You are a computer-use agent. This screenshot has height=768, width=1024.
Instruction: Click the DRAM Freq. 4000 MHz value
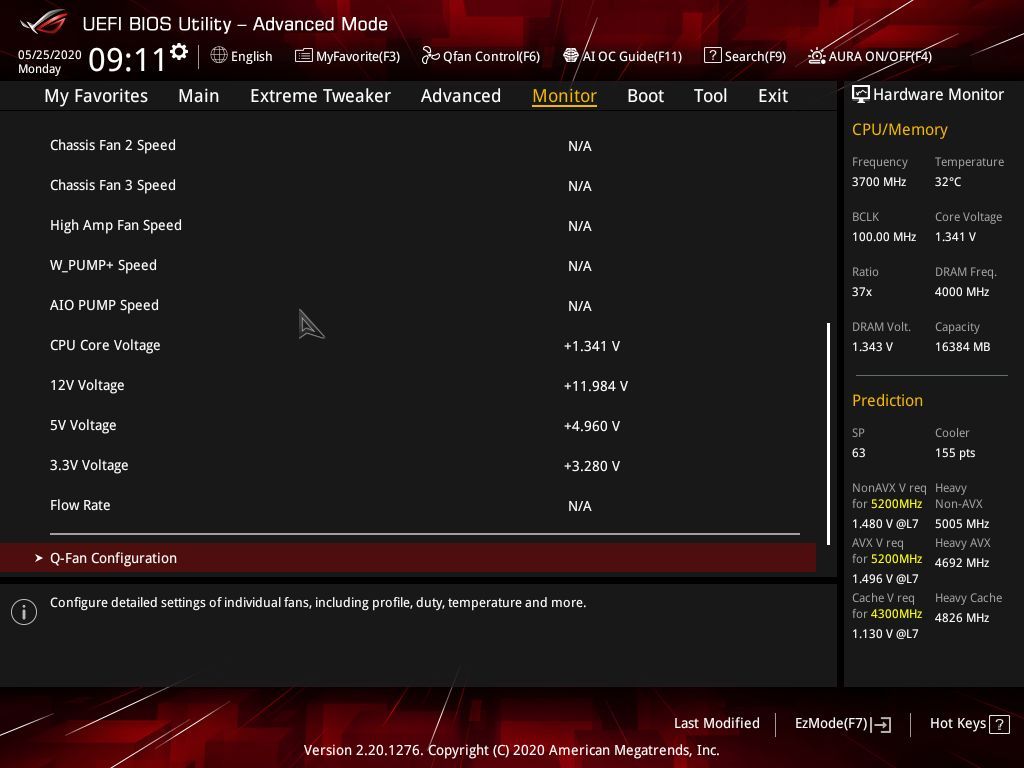(x=961, y=291)
